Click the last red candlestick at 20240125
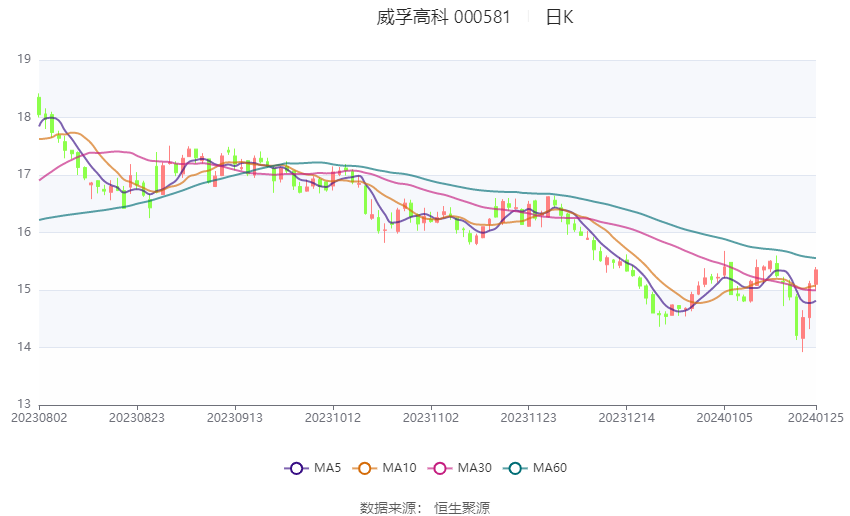The width and height of the screenshot is (850, 516). 816,276
